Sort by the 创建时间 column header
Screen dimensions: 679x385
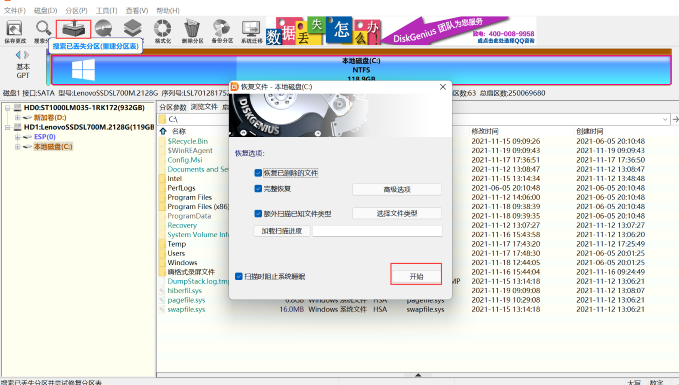point(589,131)
